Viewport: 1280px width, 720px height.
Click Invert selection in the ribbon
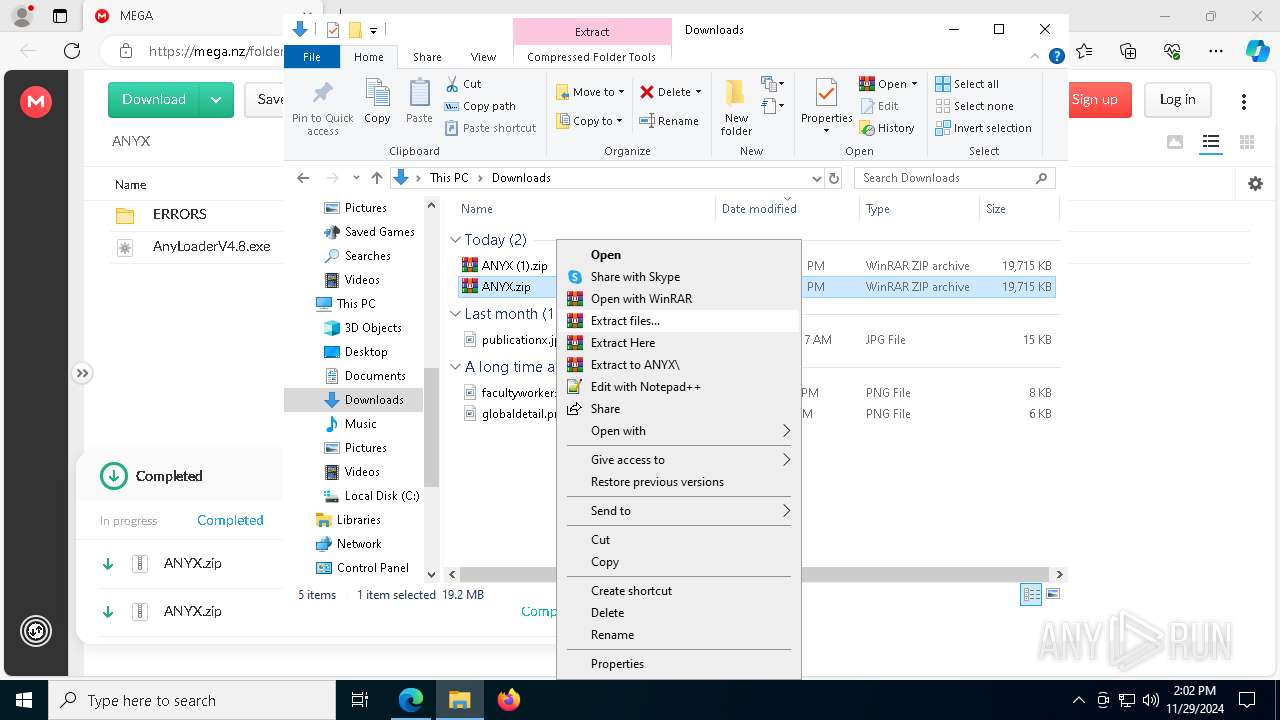[983, 128]
